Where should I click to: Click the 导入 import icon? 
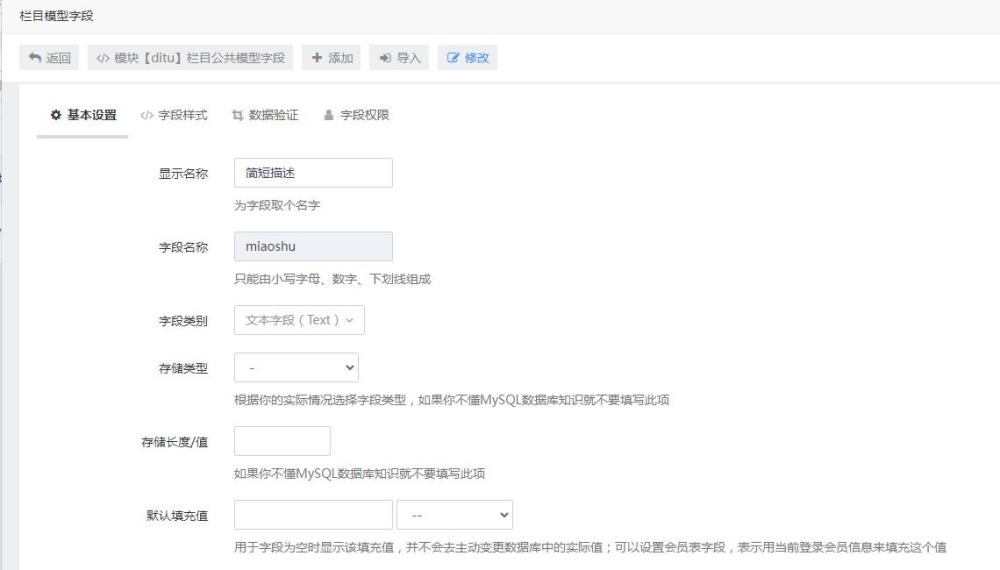tap(385, 58)
